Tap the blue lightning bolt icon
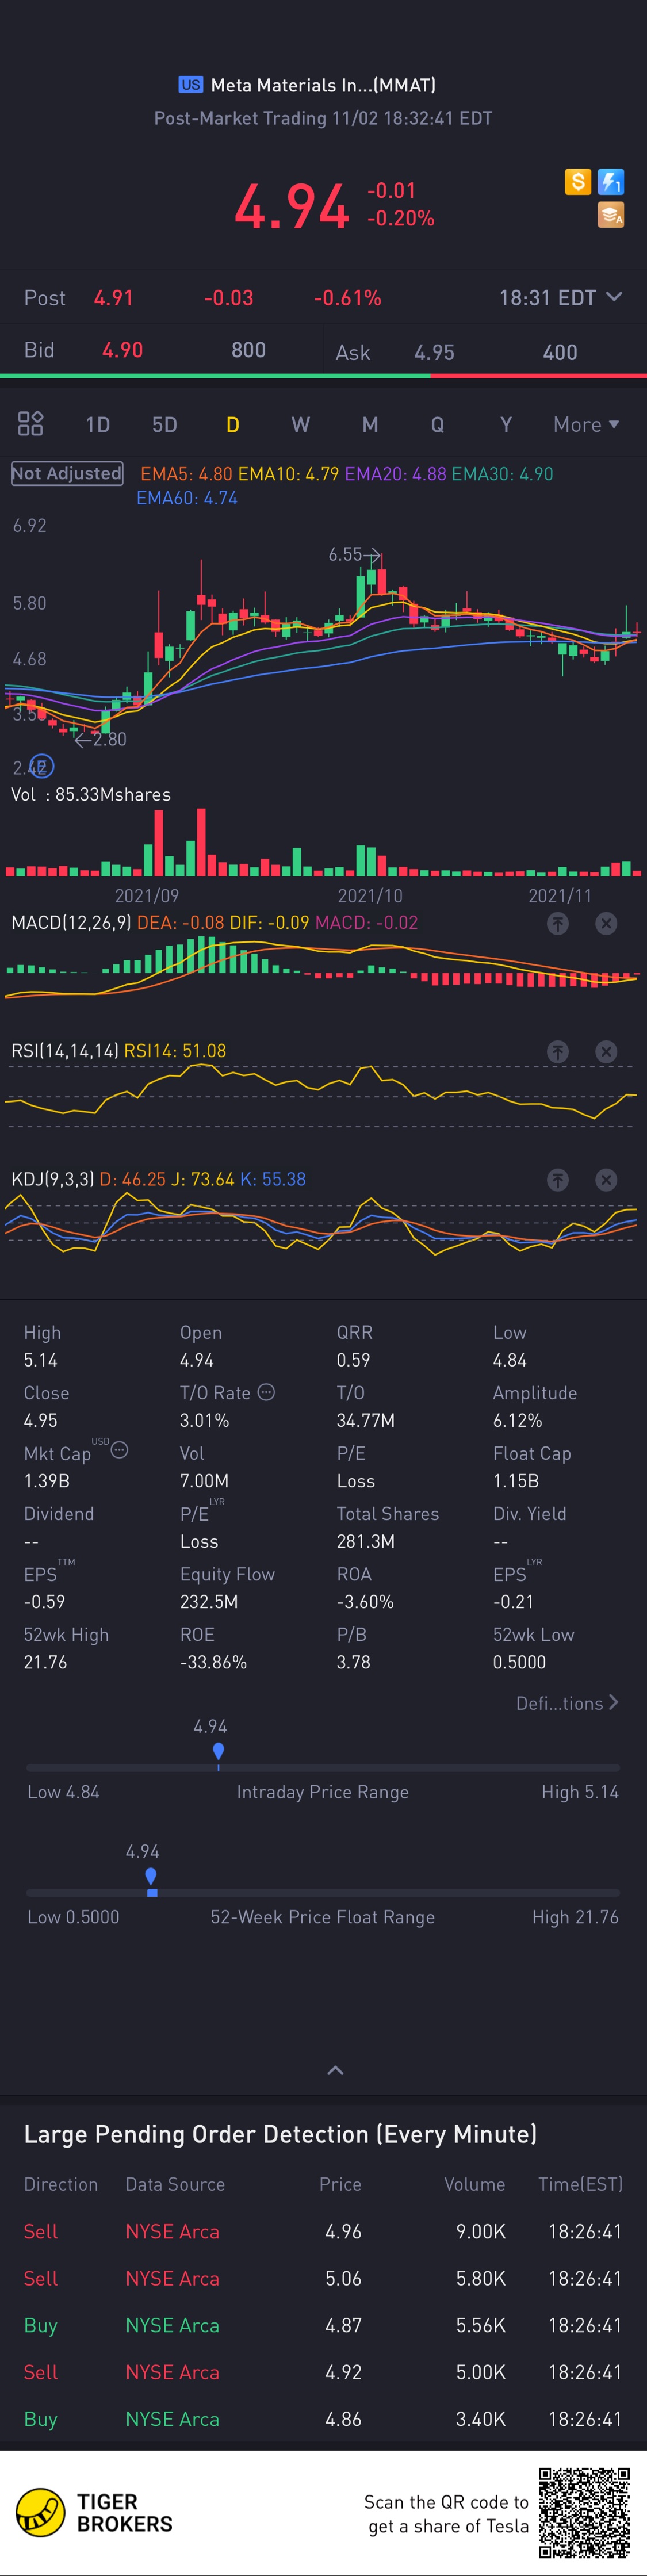 [x=611, y=181]
